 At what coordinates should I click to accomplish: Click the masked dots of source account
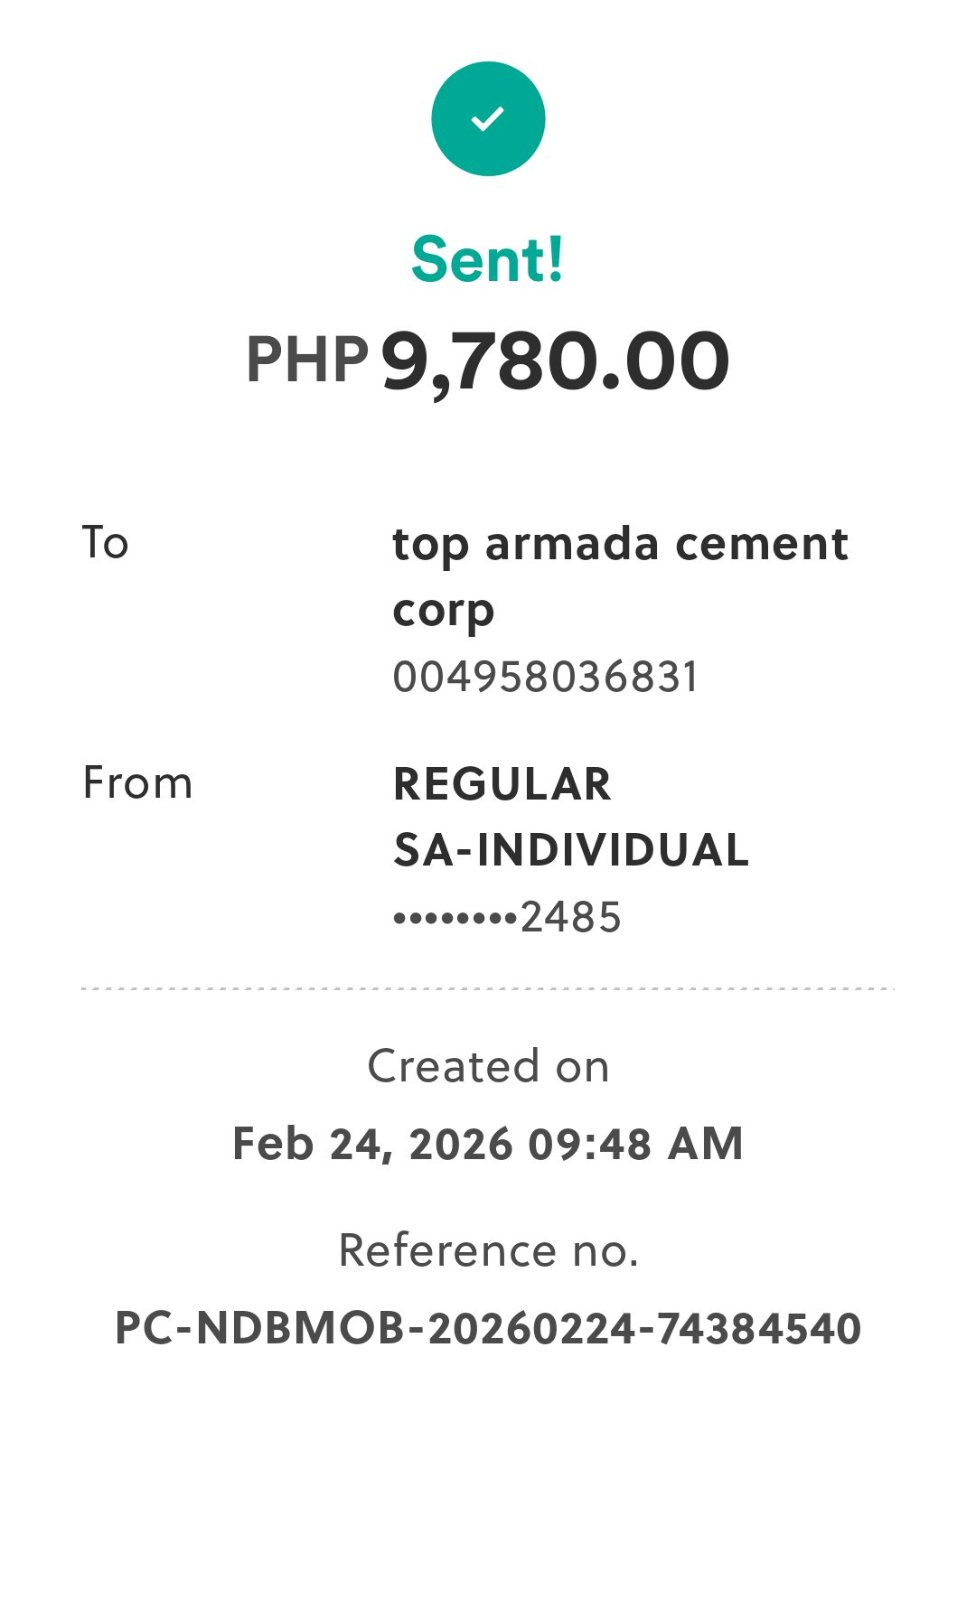tap(455, 918)
